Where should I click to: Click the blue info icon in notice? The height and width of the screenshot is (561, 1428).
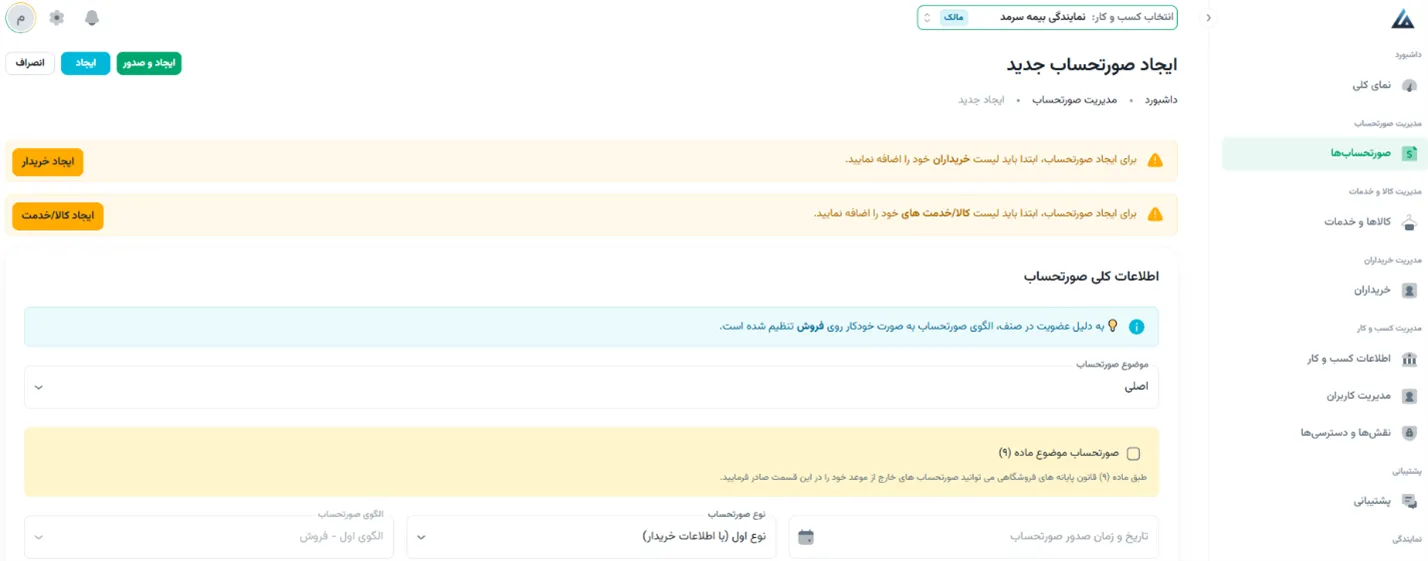[1137, 327]
